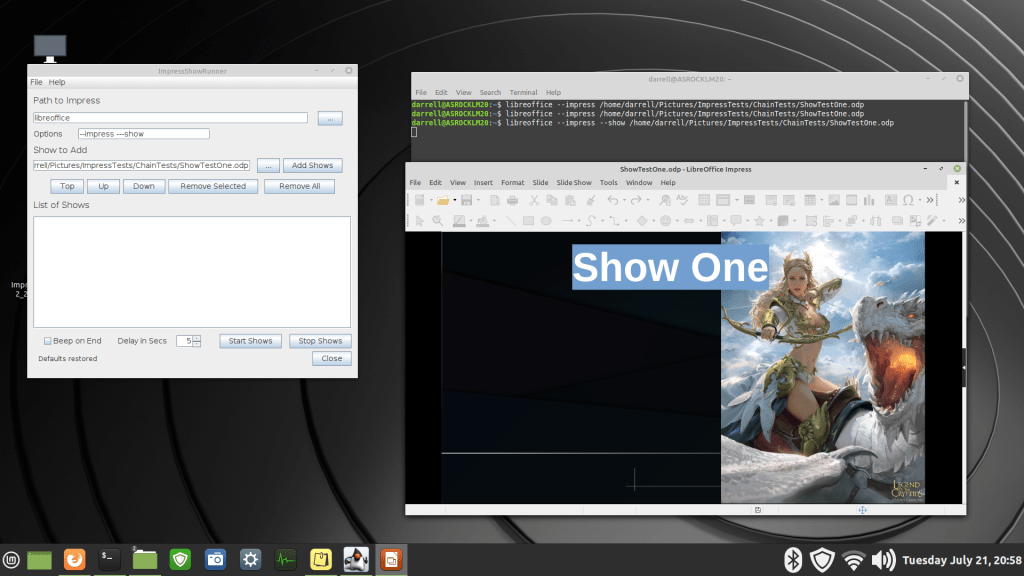1024x576 pixels.
Task: Open the Help menu in ImpressShowRunner
Action: click(57, 82)
